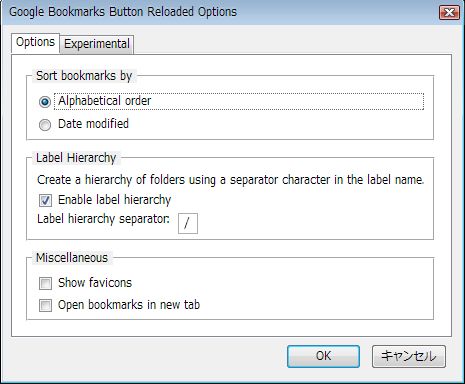Viewport: 465px width, 384px height.
Task: Click the Google Bookmarks Button Reloaded Options title
Action: tap(123, 12)
